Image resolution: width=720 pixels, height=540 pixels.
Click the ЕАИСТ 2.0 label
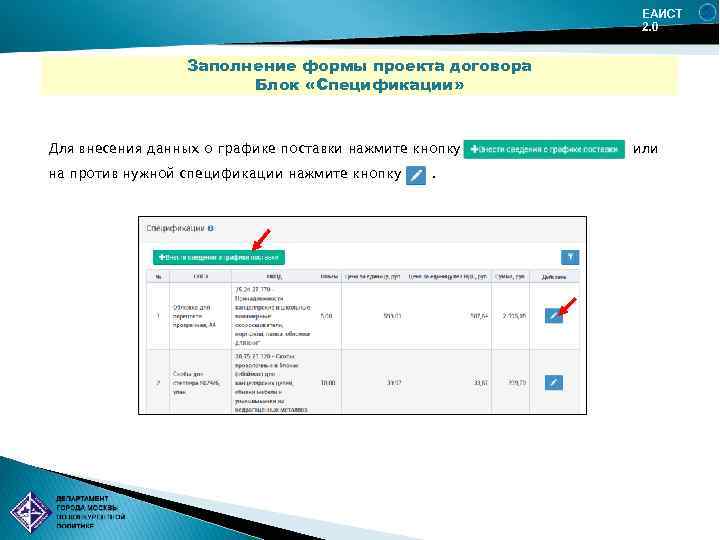662,20
